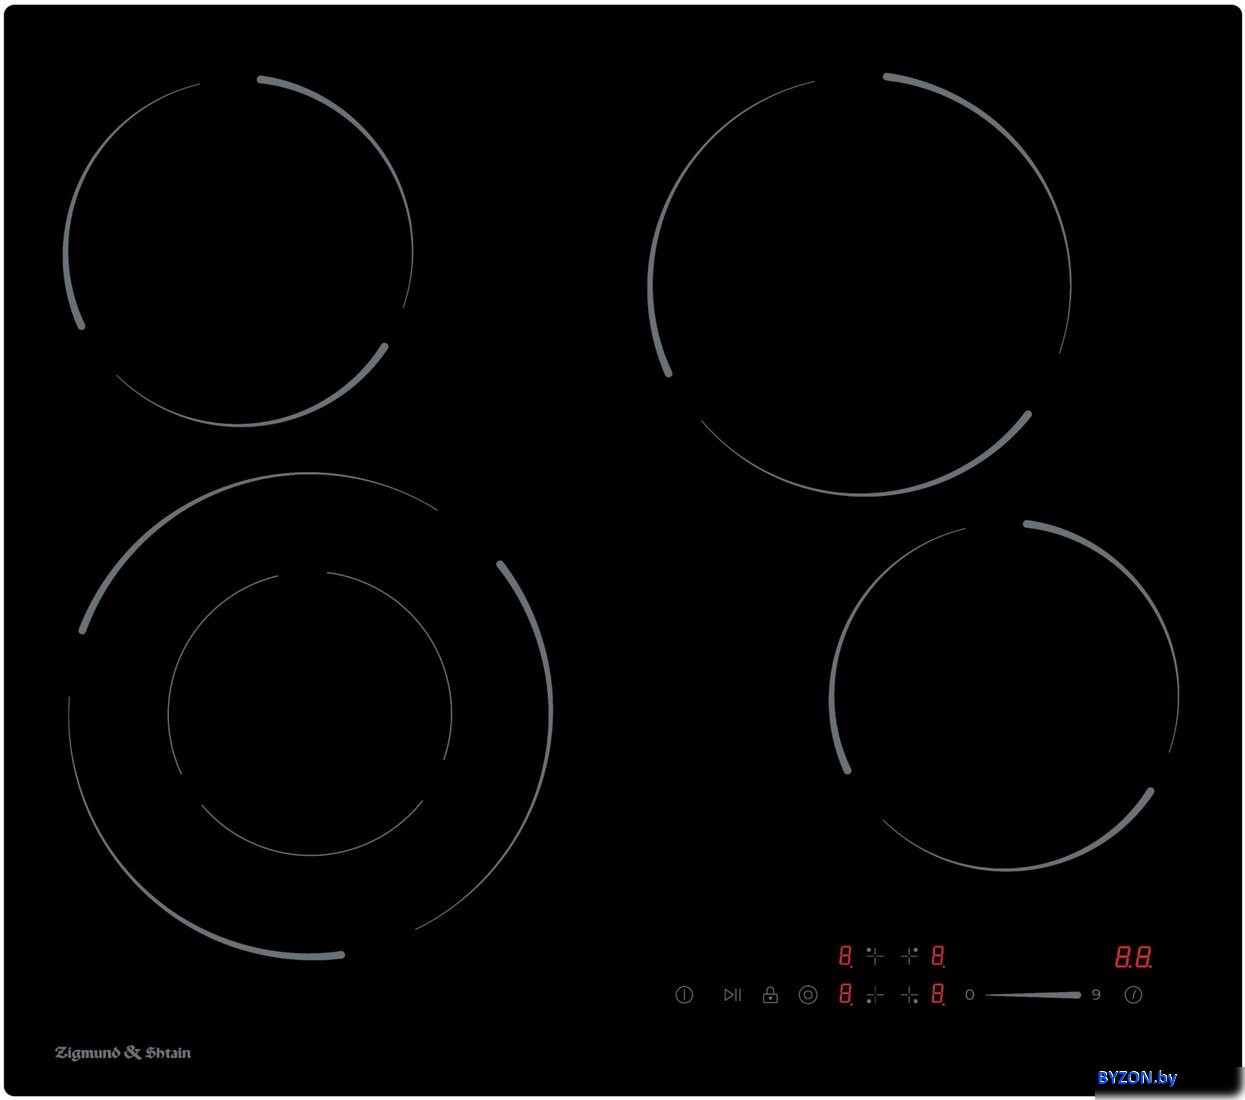Tap the child lock padlock icon
The width and height of the screenshot is (1245, 1100).
[770, 995]
